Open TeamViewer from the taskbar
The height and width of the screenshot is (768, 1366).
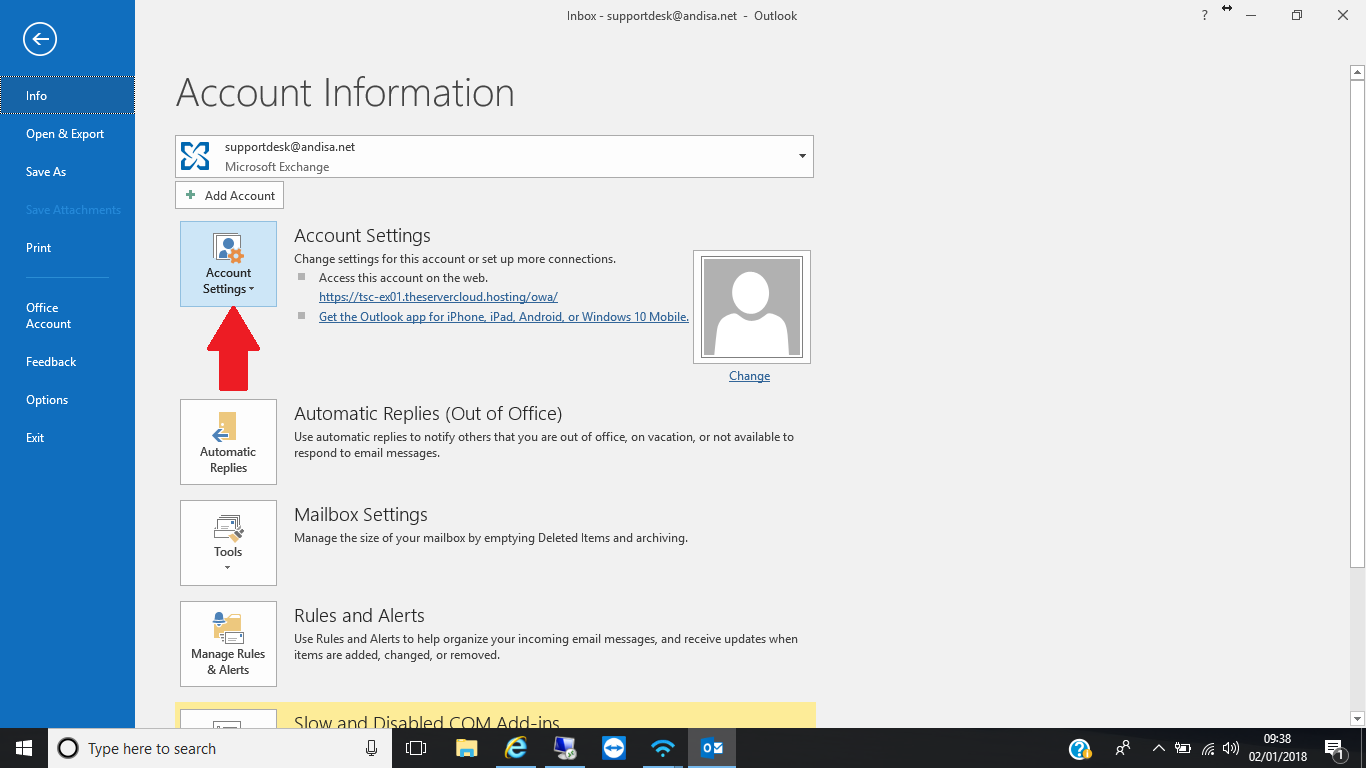[x=613, y=748]
